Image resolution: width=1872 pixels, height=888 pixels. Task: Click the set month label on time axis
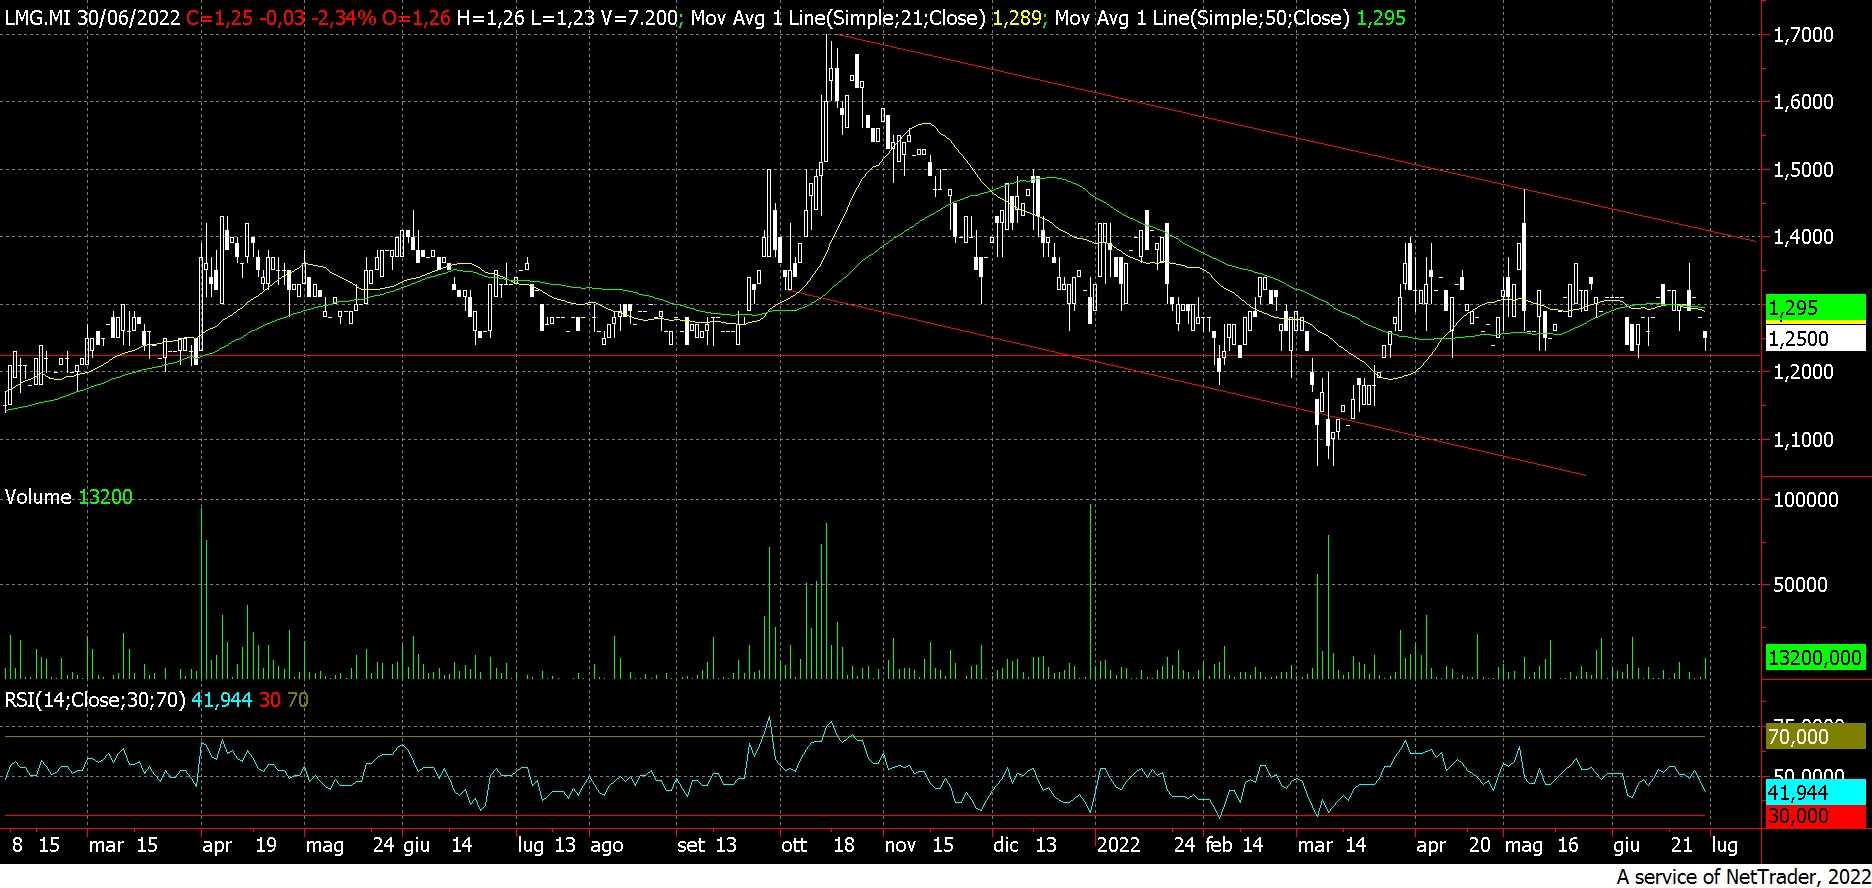click(x=690, y=845)
